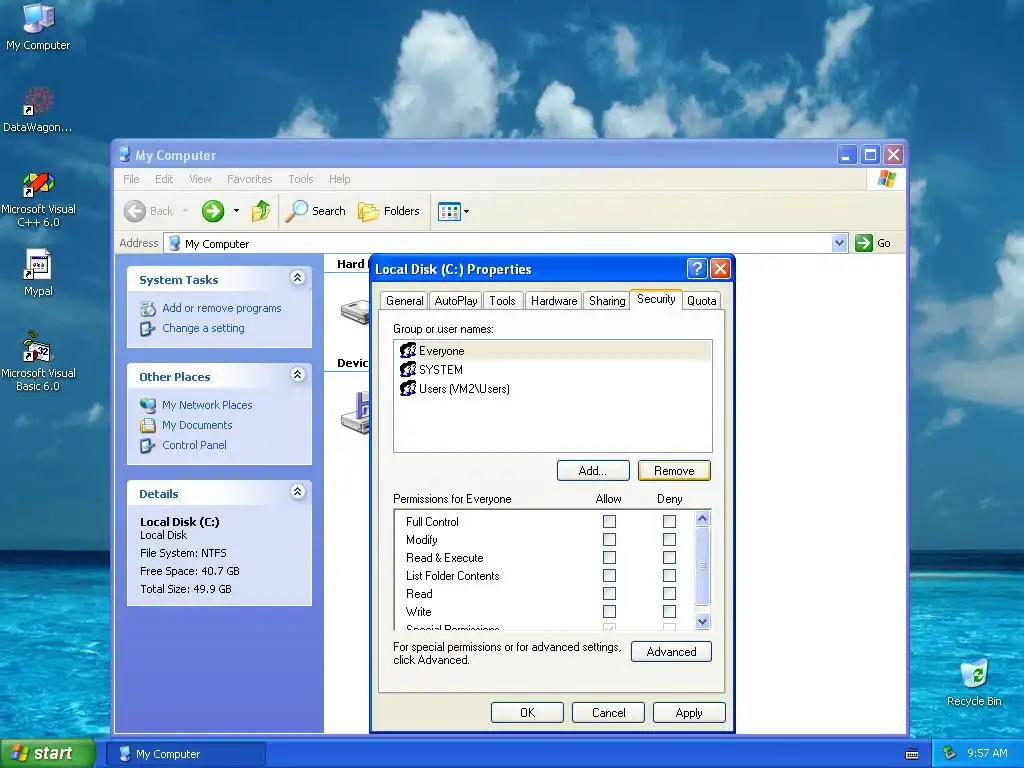The width and height of the screenshot is (1024, 768).
Task: Check Allow for Full Control
Action: point(609,521)
